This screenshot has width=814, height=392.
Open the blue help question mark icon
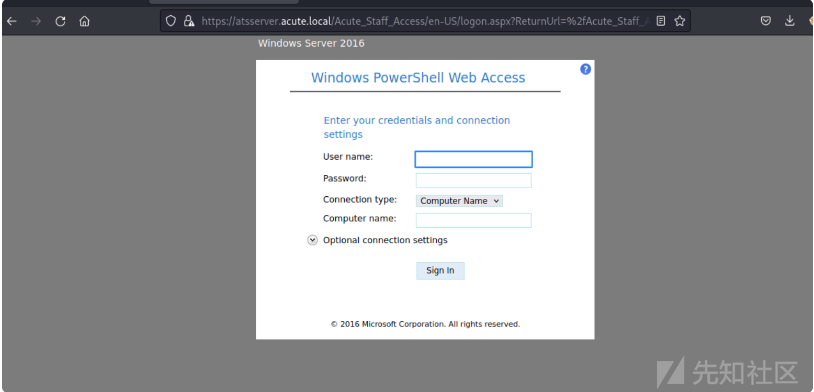pos(585,69)
